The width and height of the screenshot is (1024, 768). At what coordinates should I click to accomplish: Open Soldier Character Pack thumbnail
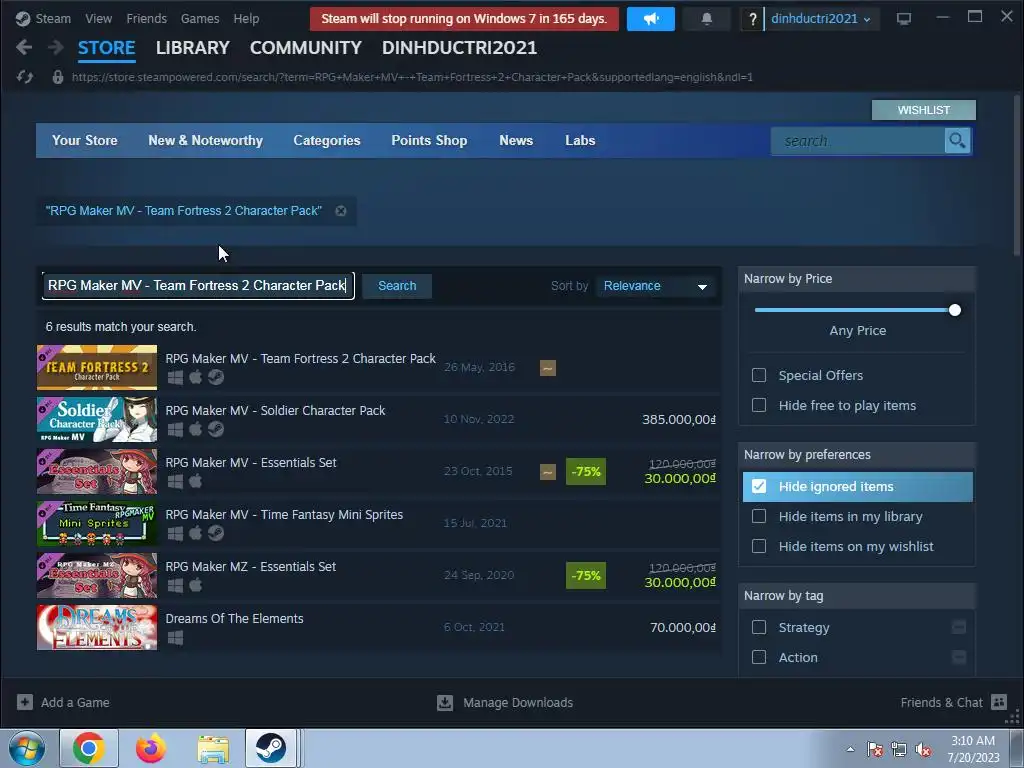pyautogui.click(x=97, y=420)
